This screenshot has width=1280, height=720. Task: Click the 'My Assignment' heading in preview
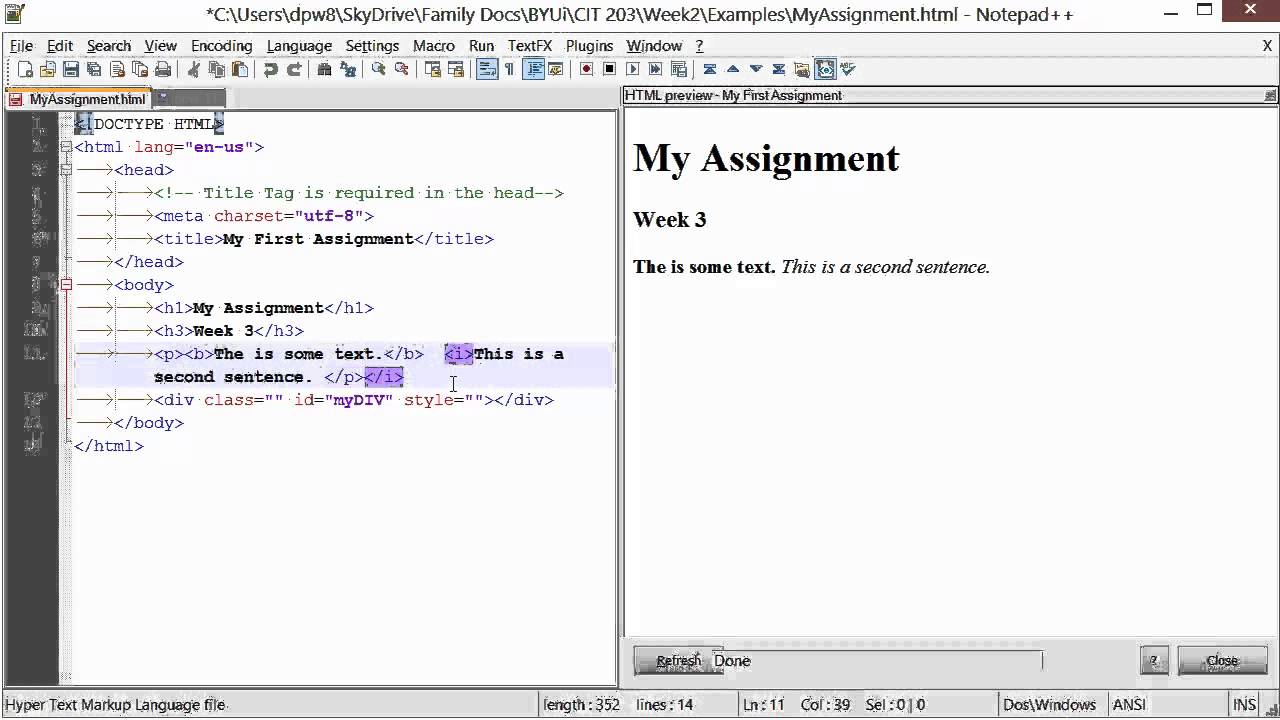766,158
